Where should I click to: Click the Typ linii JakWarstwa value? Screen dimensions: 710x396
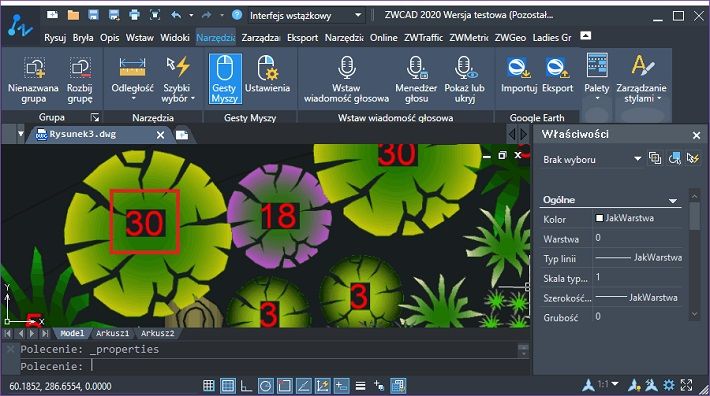click(638, 258)
